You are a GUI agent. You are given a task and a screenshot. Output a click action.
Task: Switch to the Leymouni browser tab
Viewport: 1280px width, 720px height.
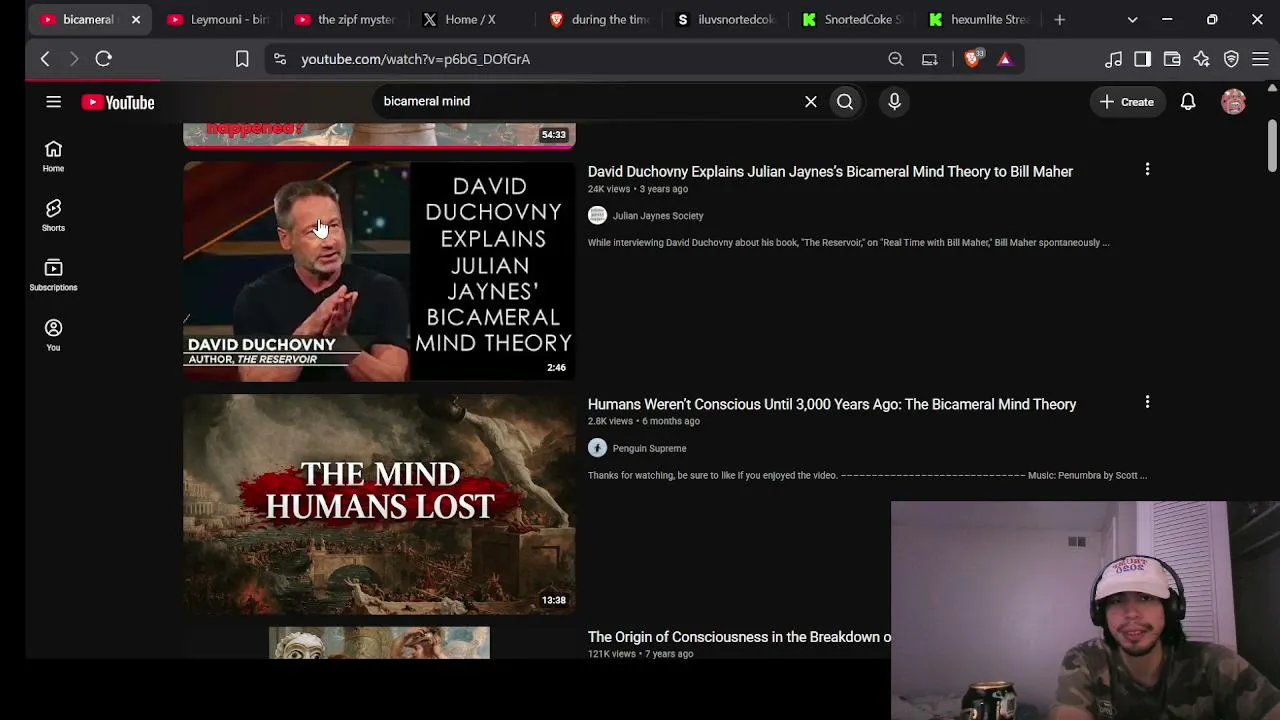(218, 19)
